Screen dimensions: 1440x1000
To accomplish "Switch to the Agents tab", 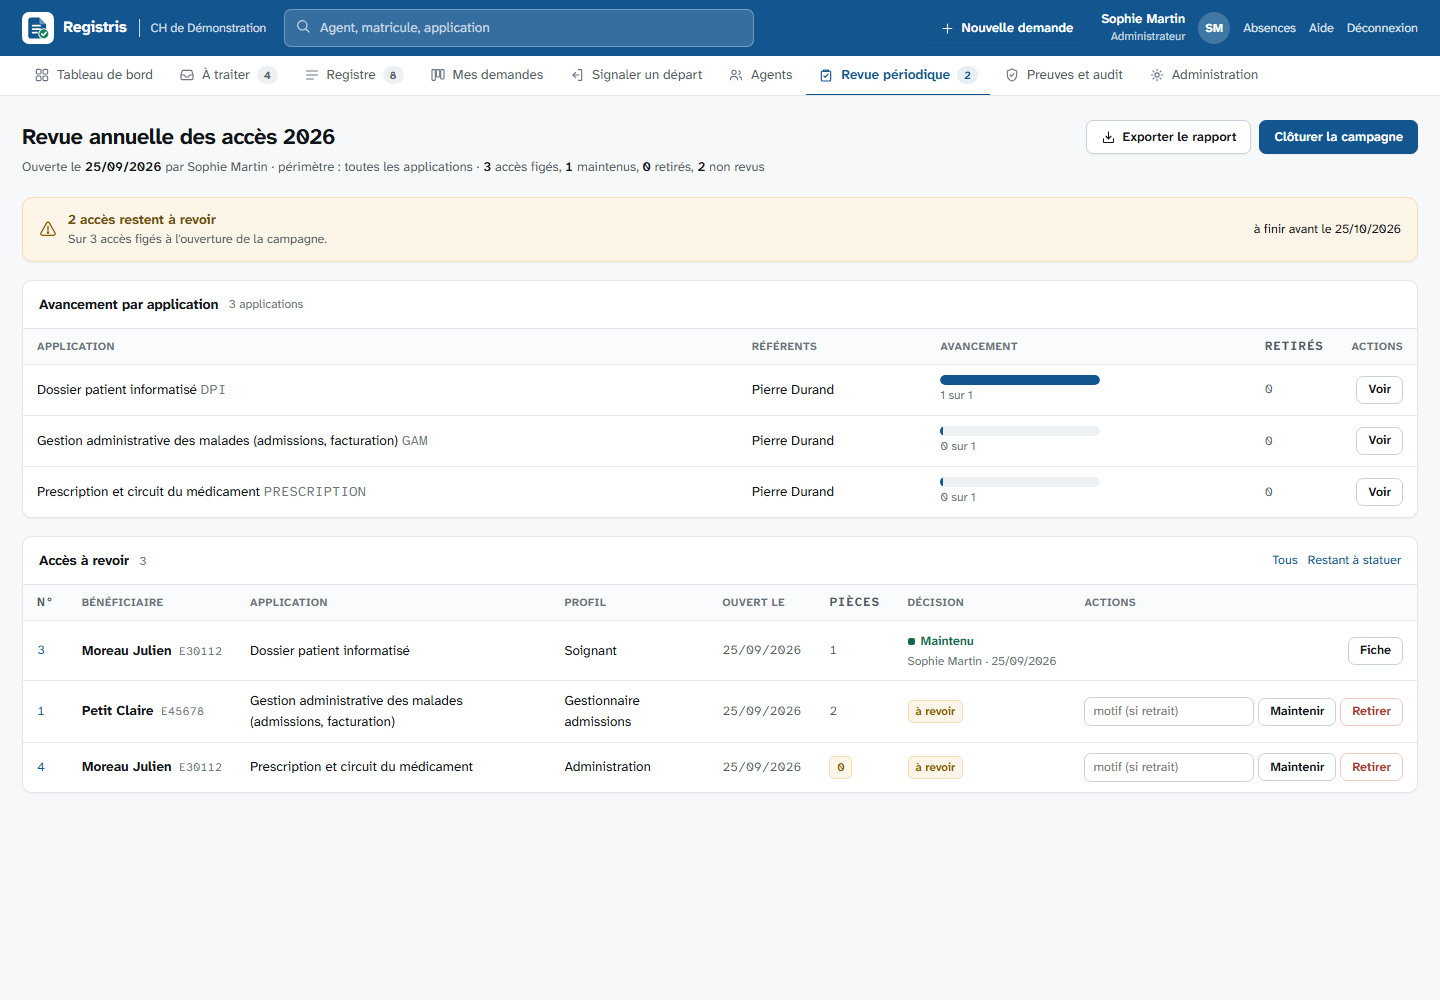I will (x=761, y=75).
